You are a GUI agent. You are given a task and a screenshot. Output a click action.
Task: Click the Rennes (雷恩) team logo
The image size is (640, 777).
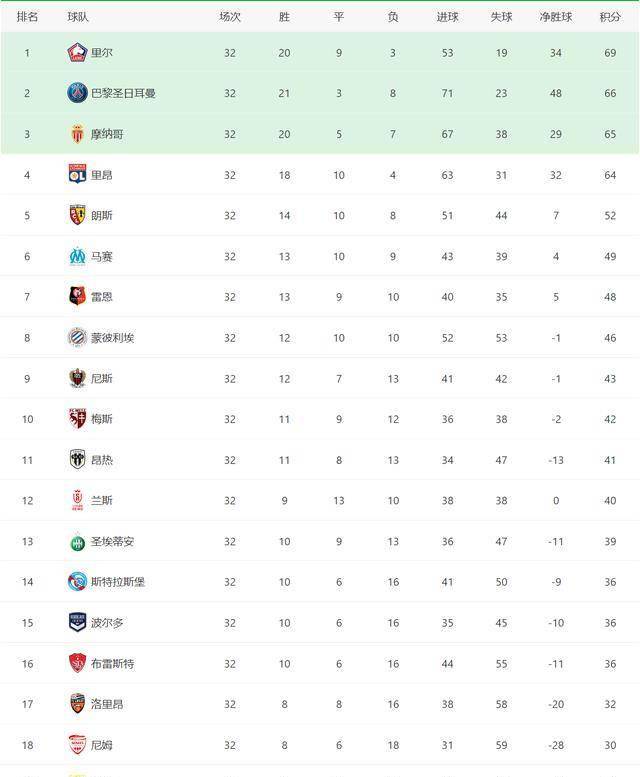pos(77,296)
